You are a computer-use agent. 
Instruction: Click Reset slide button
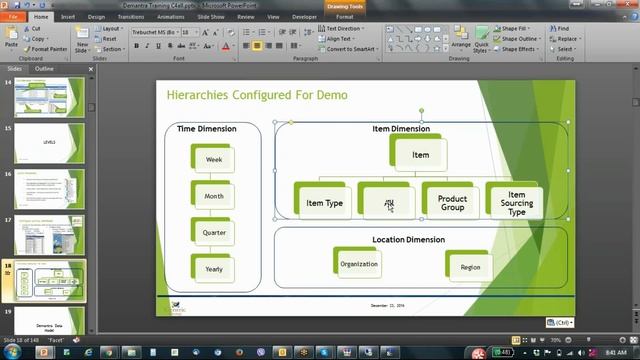(x=106, y=39)
